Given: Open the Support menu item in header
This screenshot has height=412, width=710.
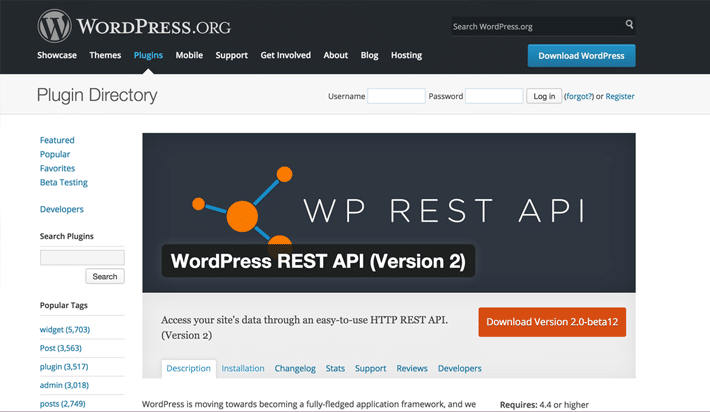Looking at the screenshot, I should (x=231, y=55).
